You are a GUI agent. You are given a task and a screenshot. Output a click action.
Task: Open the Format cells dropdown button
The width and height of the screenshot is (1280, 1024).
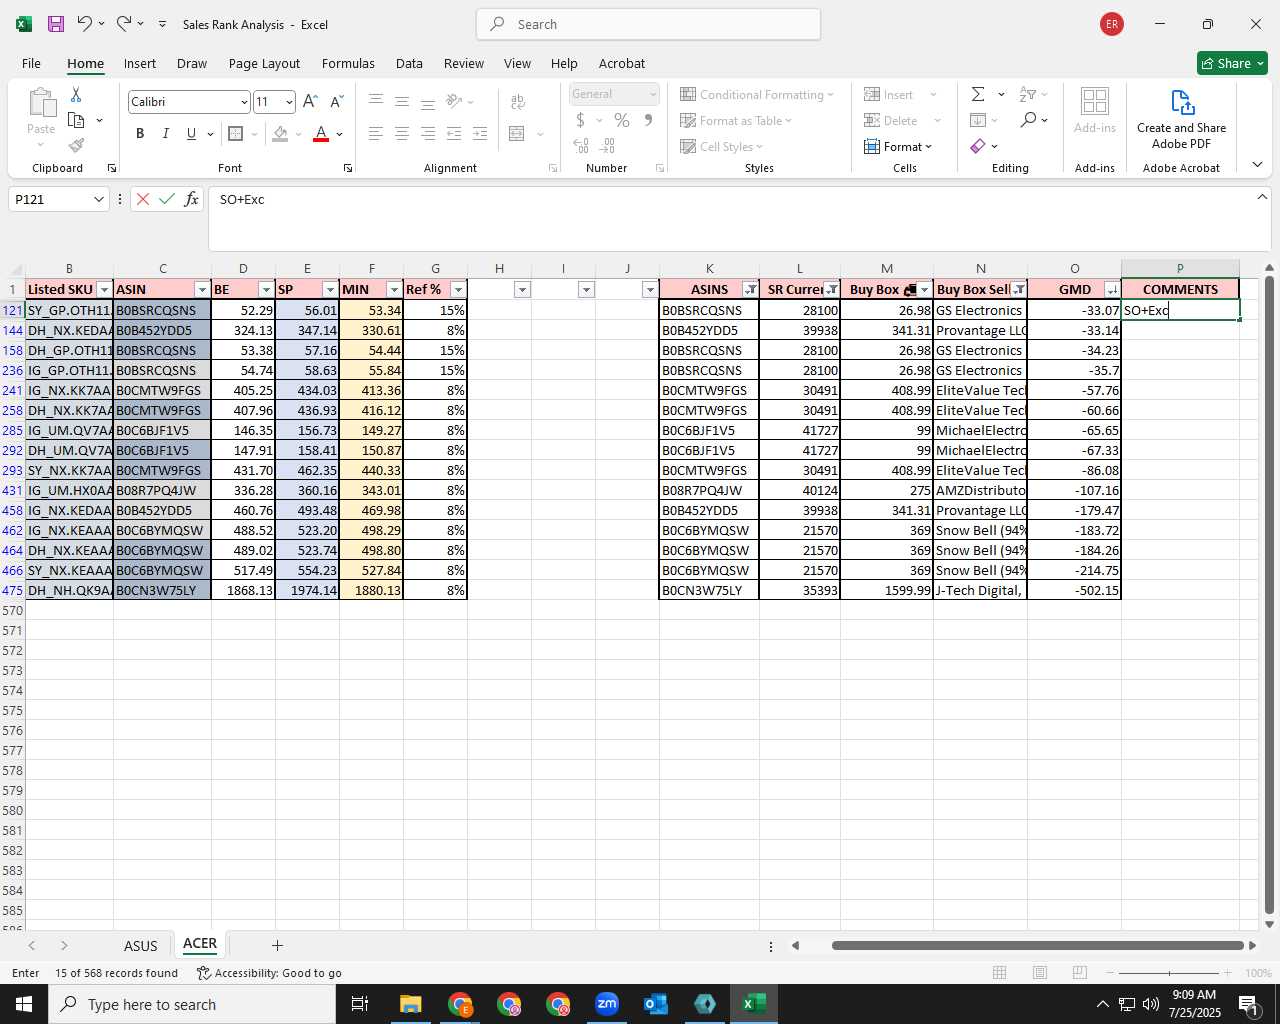(x=898, y=146)
